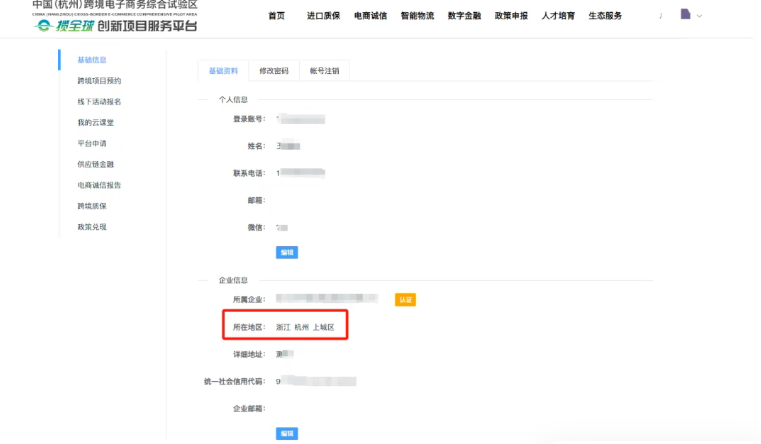Open 生态服务 in top navigation
Image resolution: width=761 pixels, height=444 pixels.
(605, 16)
